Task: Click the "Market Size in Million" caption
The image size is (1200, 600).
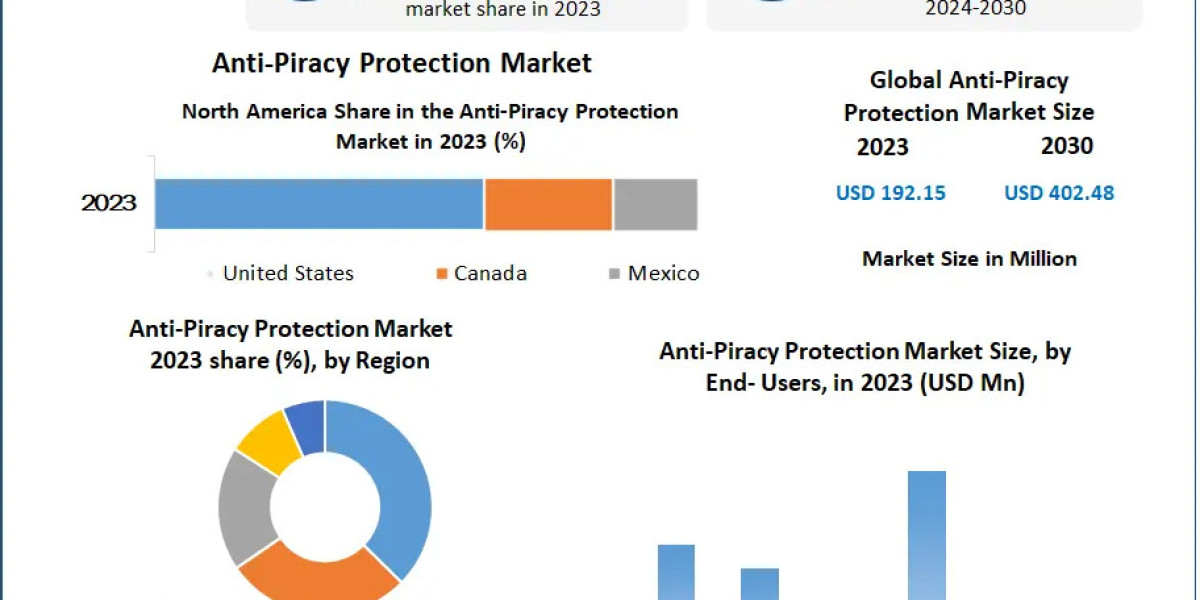Action: (x=969, y=259)
